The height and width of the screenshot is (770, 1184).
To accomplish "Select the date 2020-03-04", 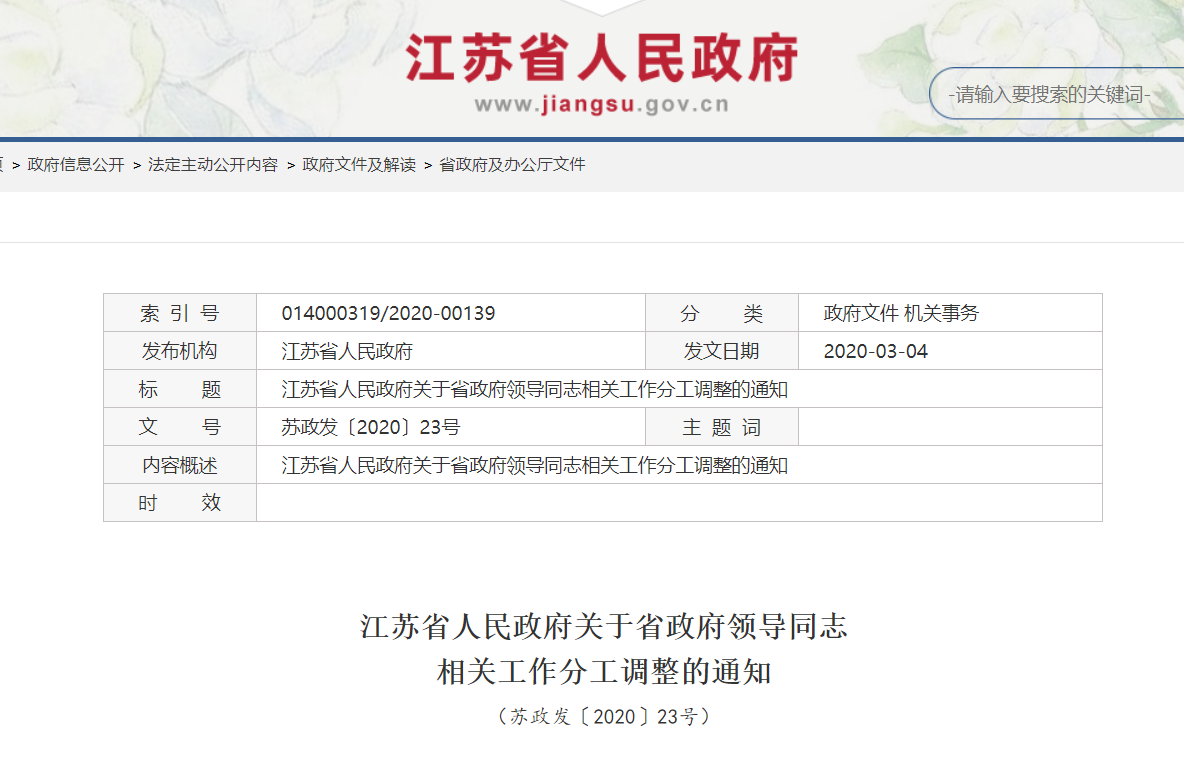I will [875, 352].
